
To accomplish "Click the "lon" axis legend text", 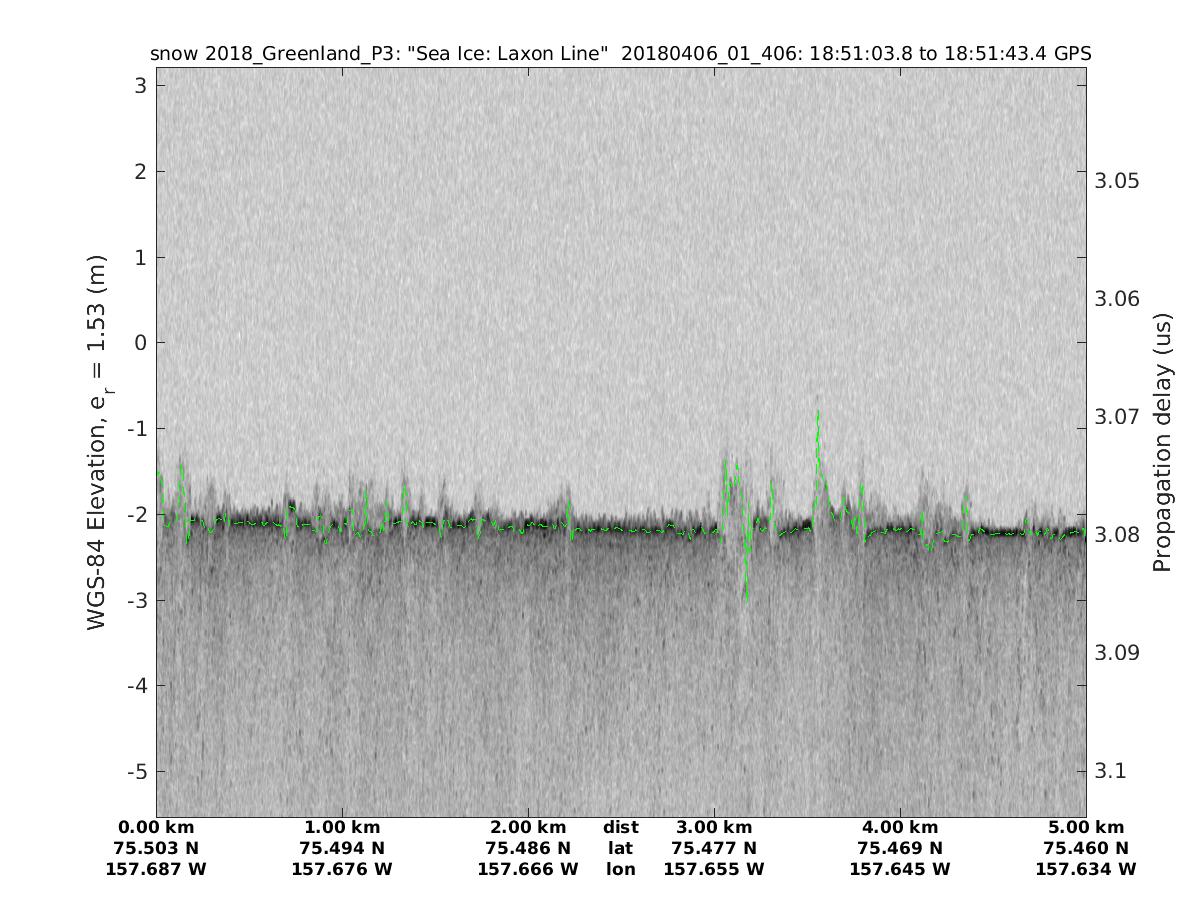I will click(x=620, y=869).
